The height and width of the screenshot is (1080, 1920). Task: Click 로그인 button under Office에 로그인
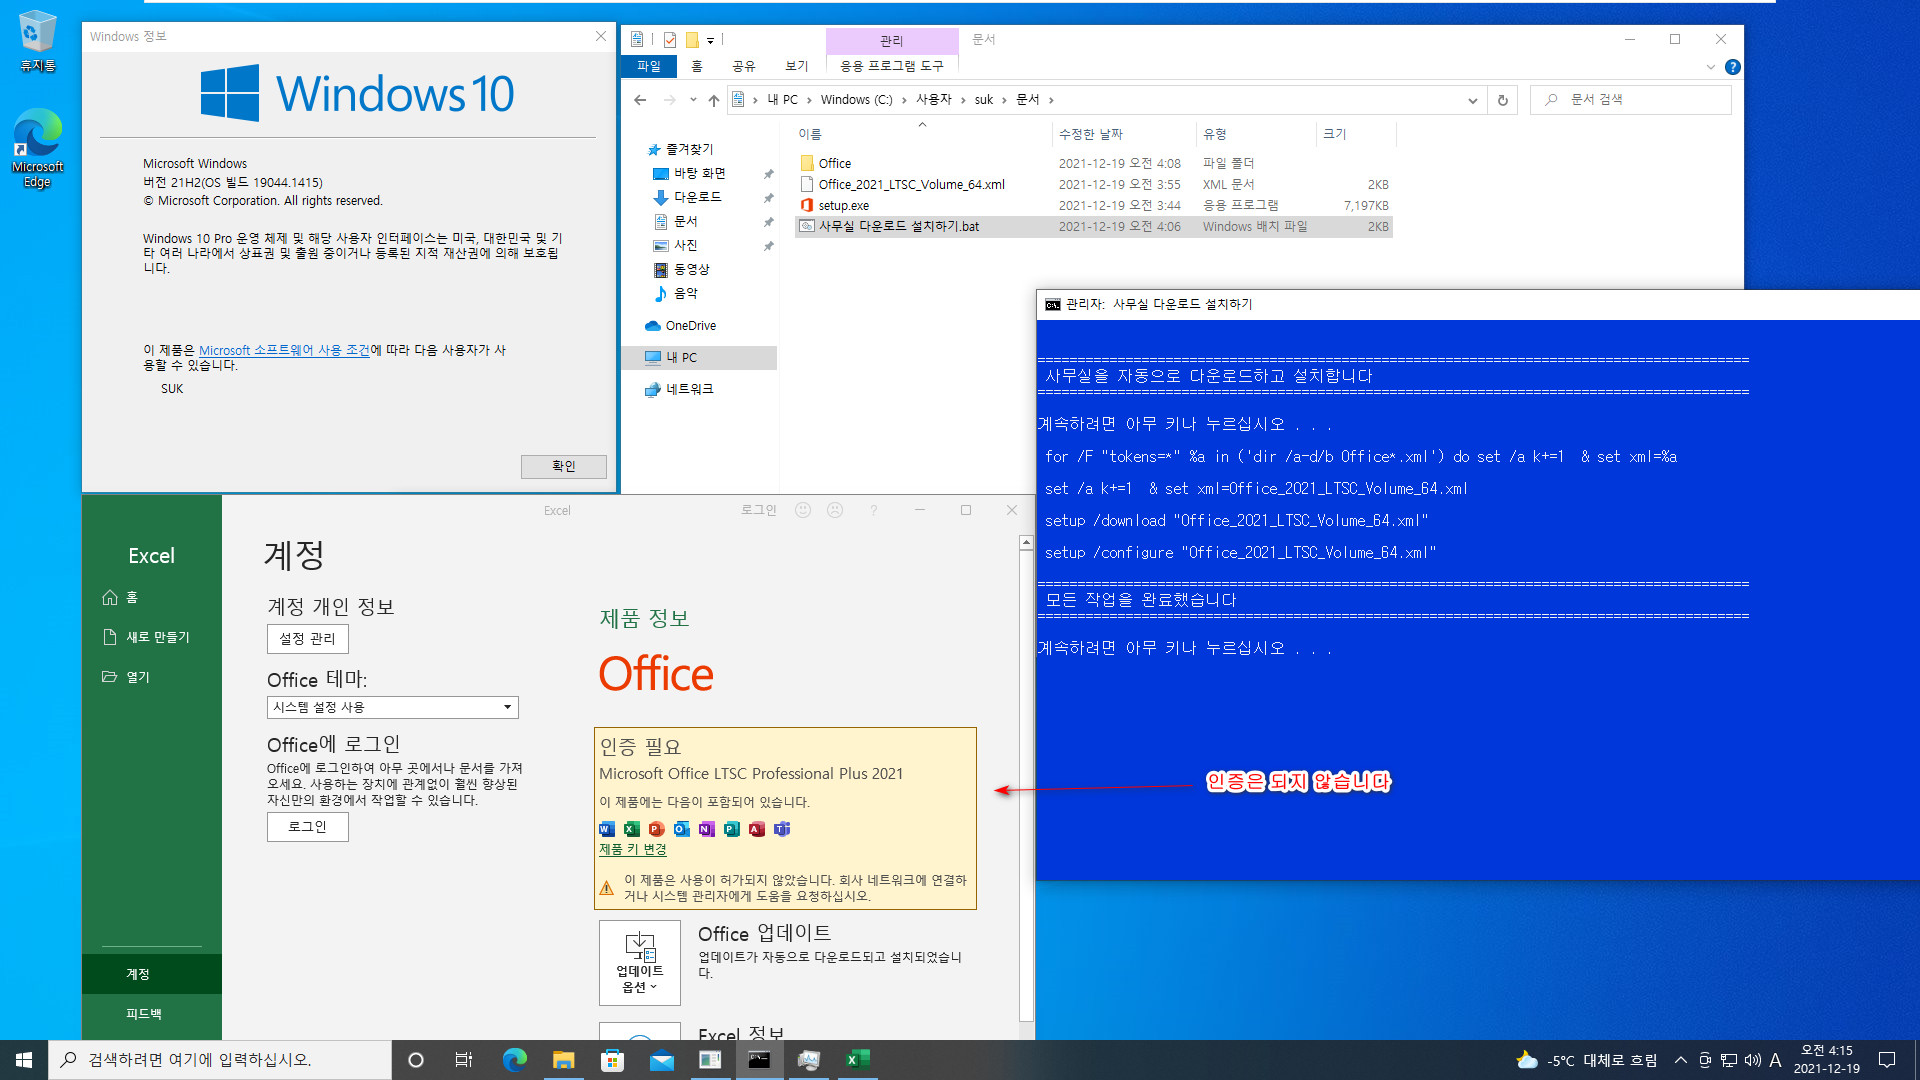[x=308, y=827]
